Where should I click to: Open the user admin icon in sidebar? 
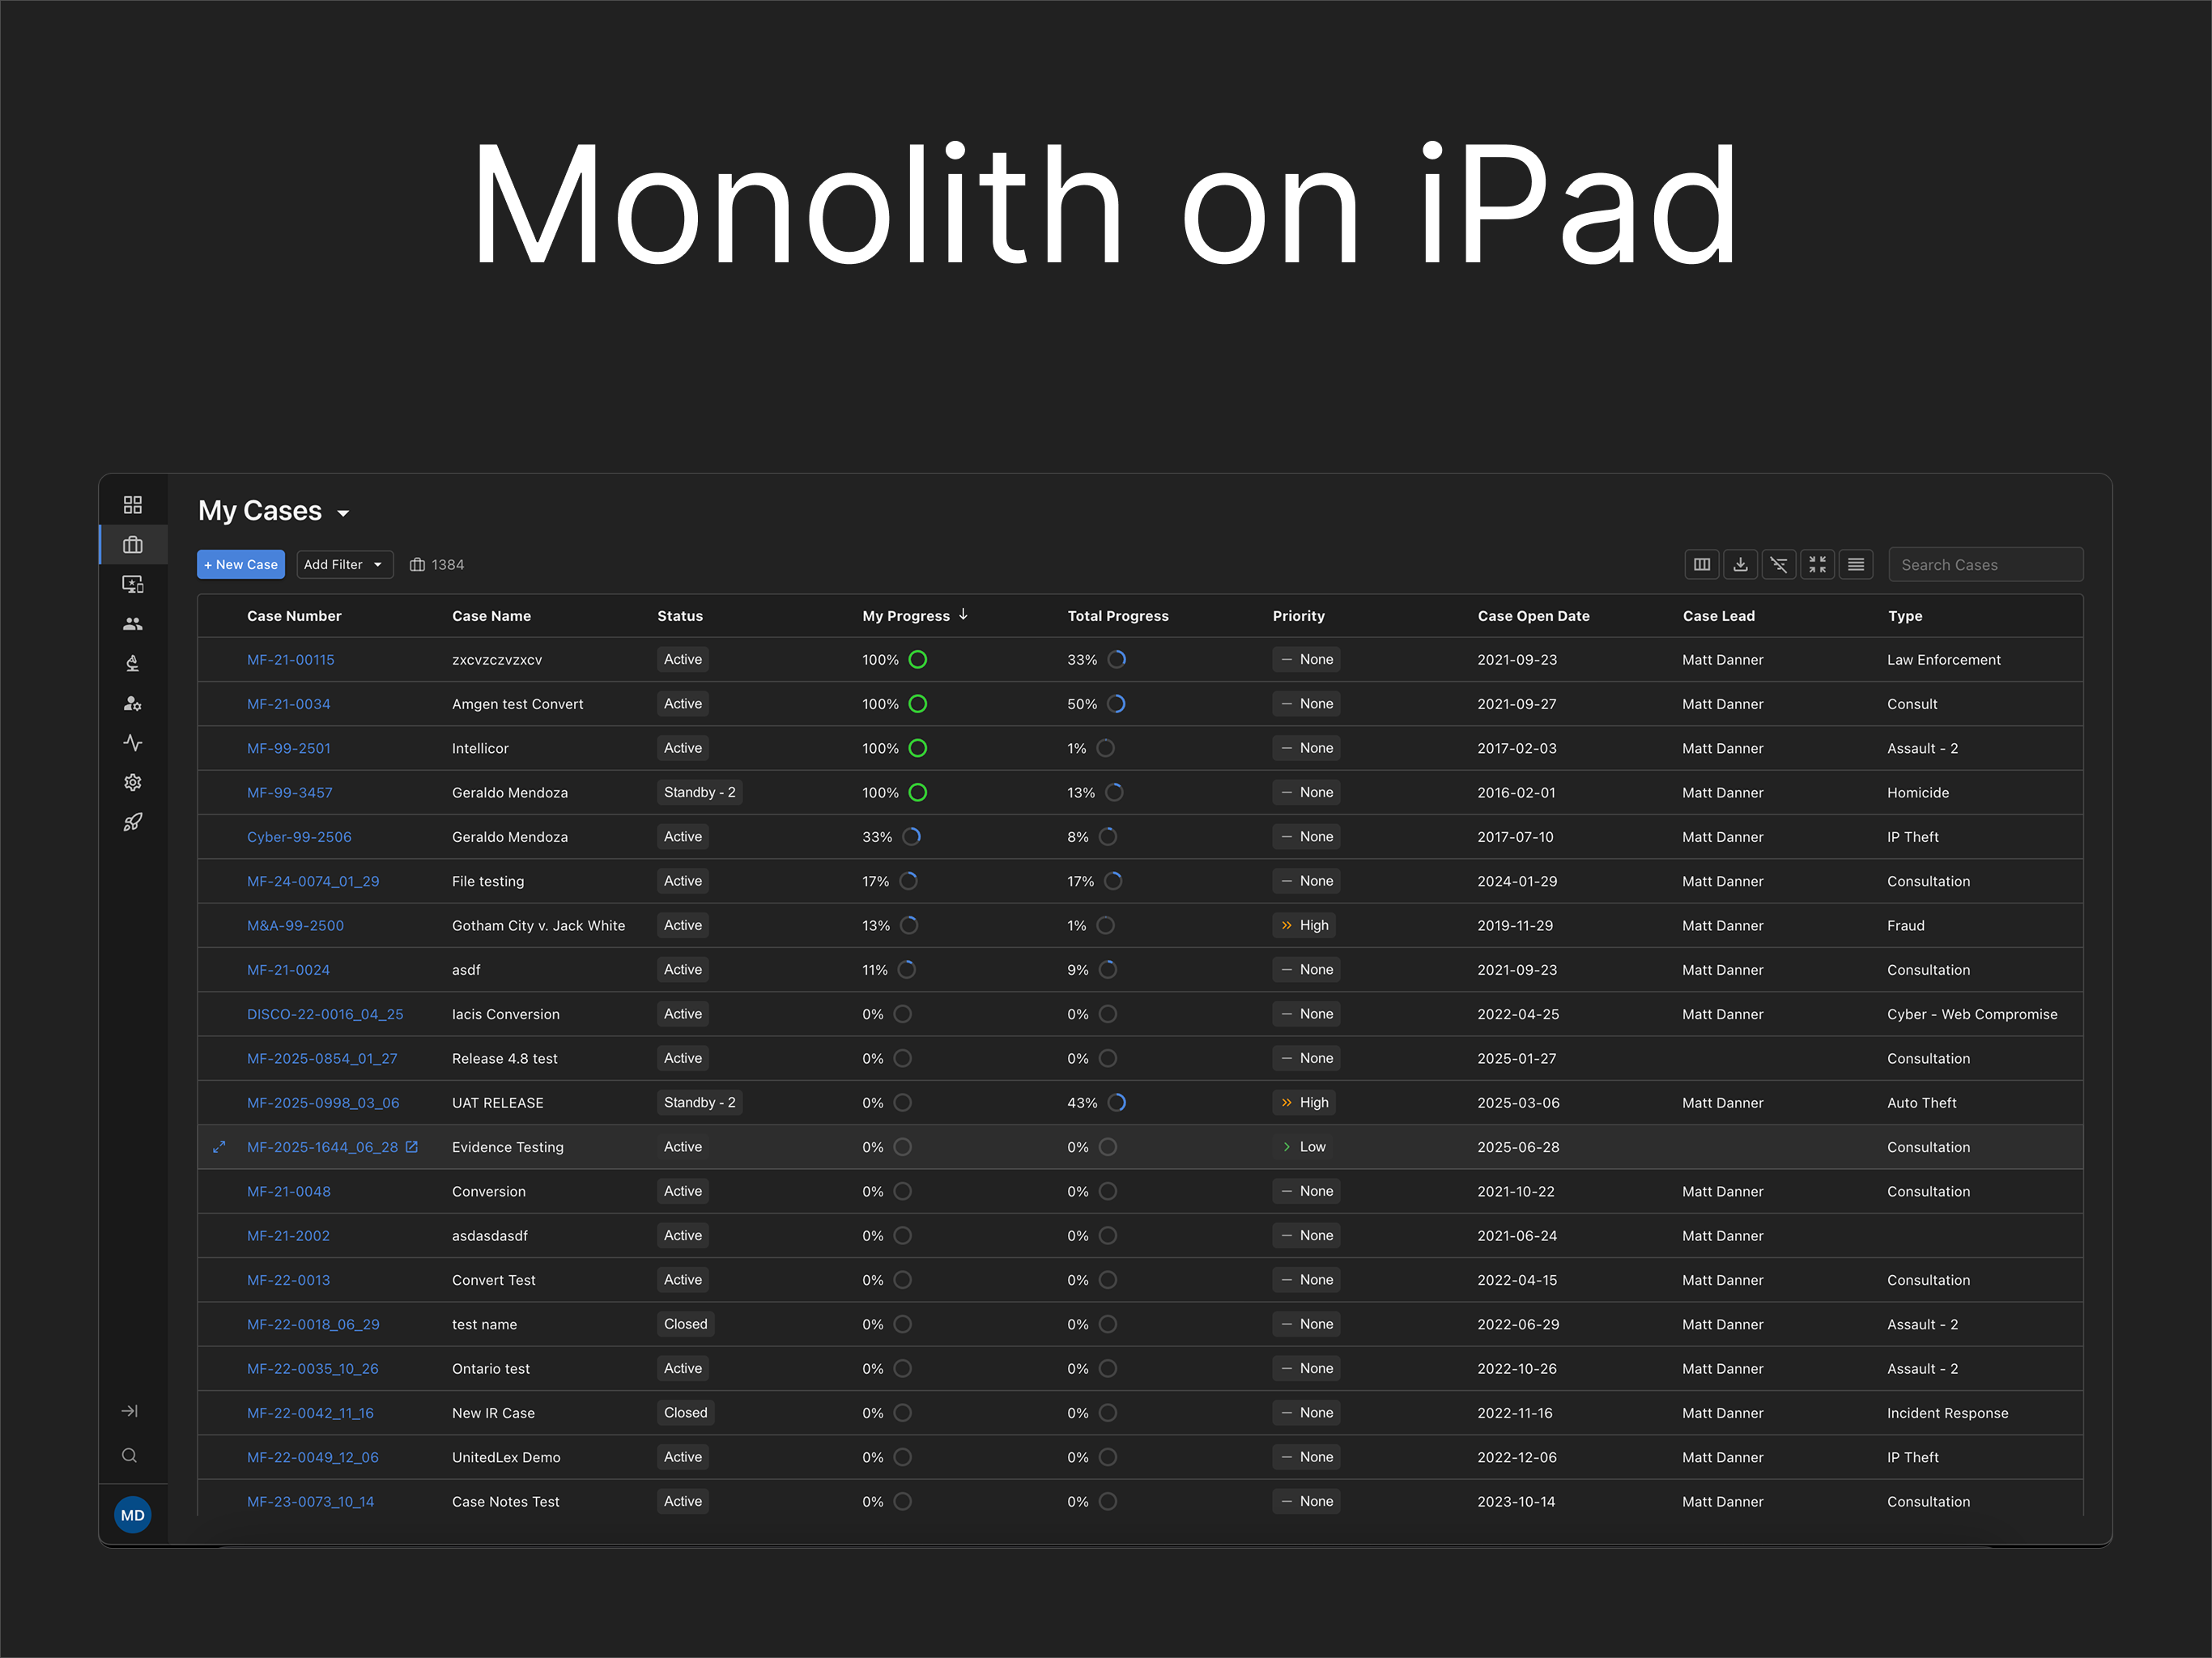tap(132, 704)
